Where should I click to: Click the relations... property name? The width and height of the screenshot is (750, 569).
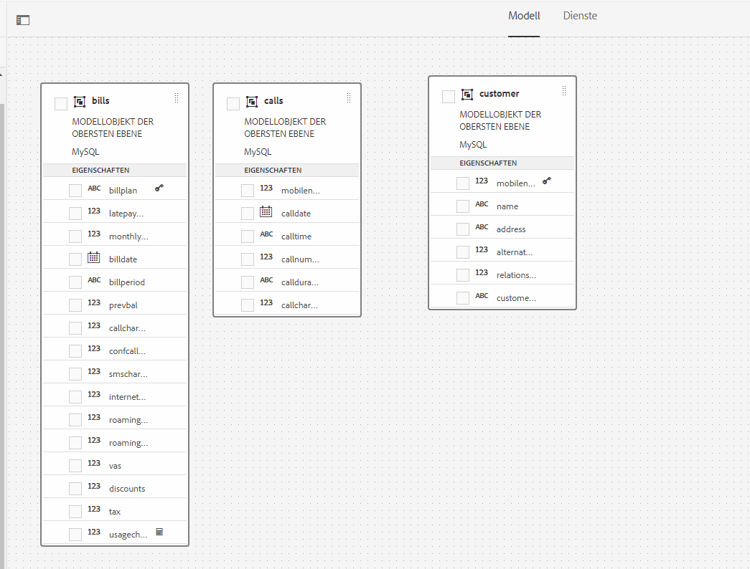516,275
